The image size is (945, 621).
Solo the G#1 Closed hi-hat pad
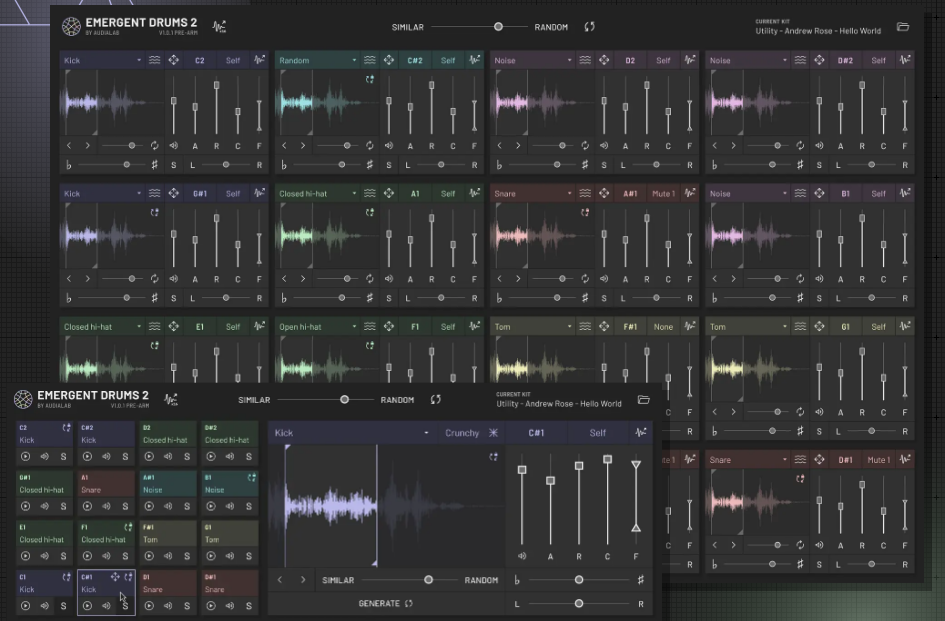coord(63,506)
